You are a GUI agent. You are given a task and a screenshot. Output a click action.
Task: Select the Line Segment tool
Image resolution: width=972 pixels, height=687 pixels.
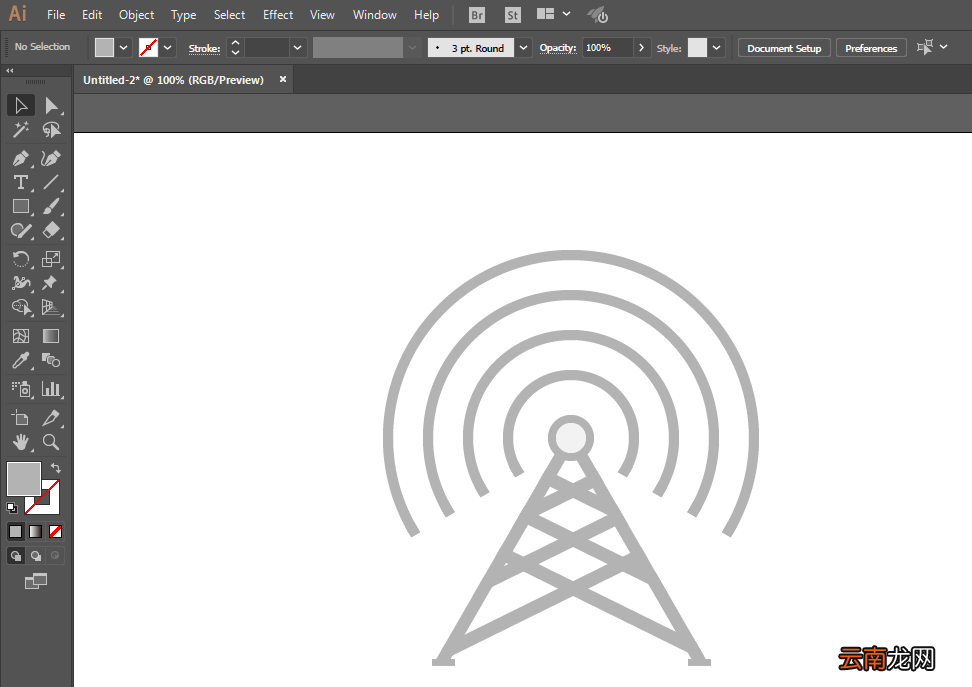[x=51, y=182]
